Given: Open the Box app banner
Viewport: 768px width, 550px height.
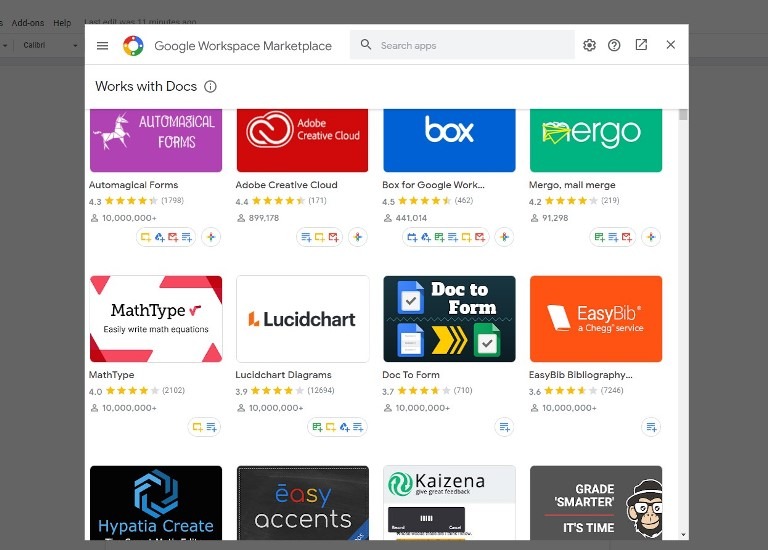Looking at the screenshot, I should coord(449,140).
